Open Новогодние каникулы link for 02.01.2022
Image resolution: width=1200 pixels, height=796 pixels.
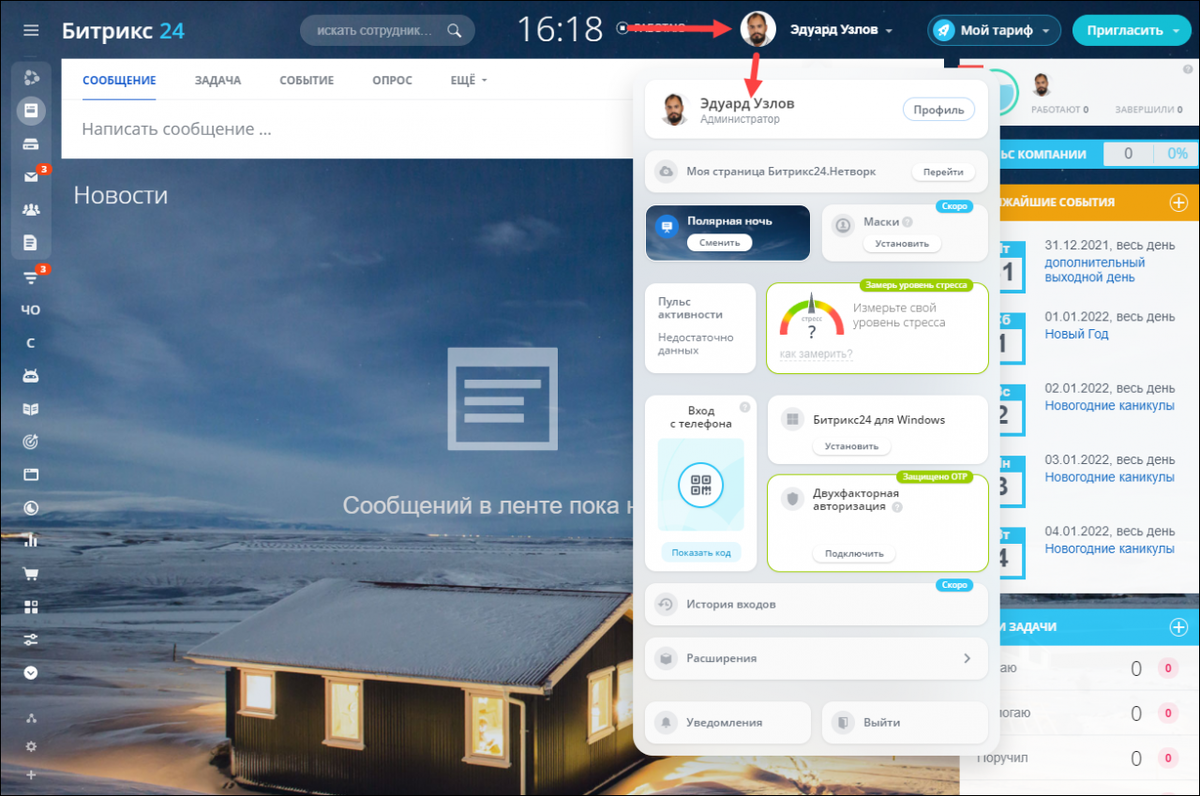tap(1110, 405)
